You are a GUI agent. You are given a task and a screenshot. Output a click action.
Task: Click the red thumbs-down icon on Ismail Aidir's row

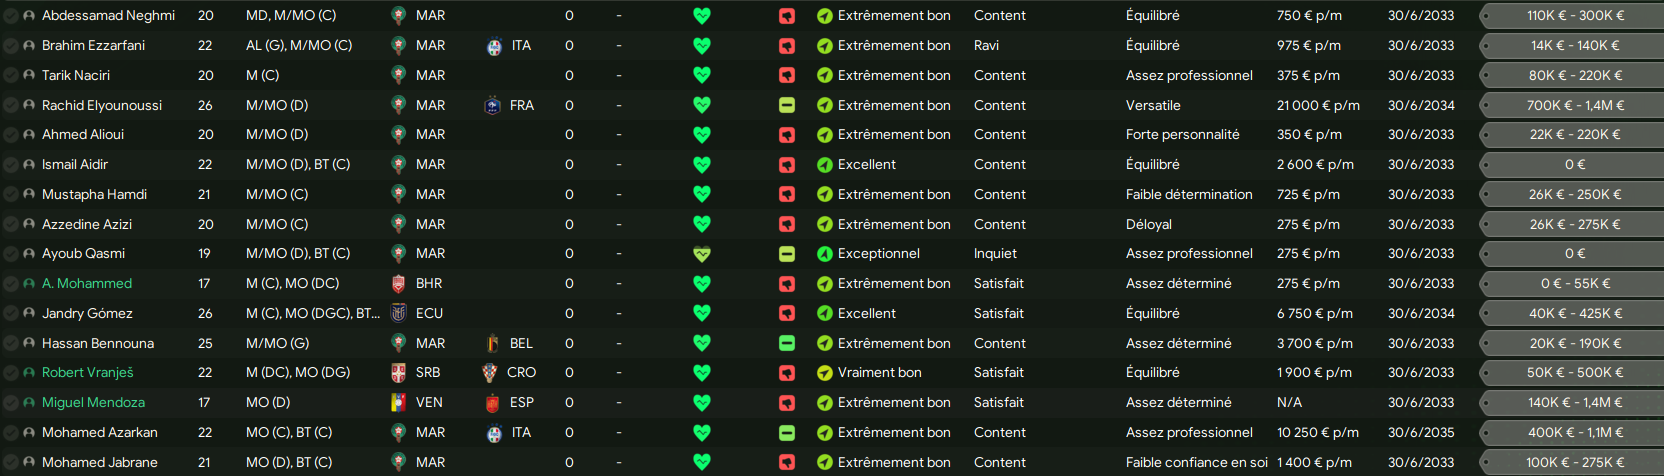pyautogui.click(x=787, y=165)
